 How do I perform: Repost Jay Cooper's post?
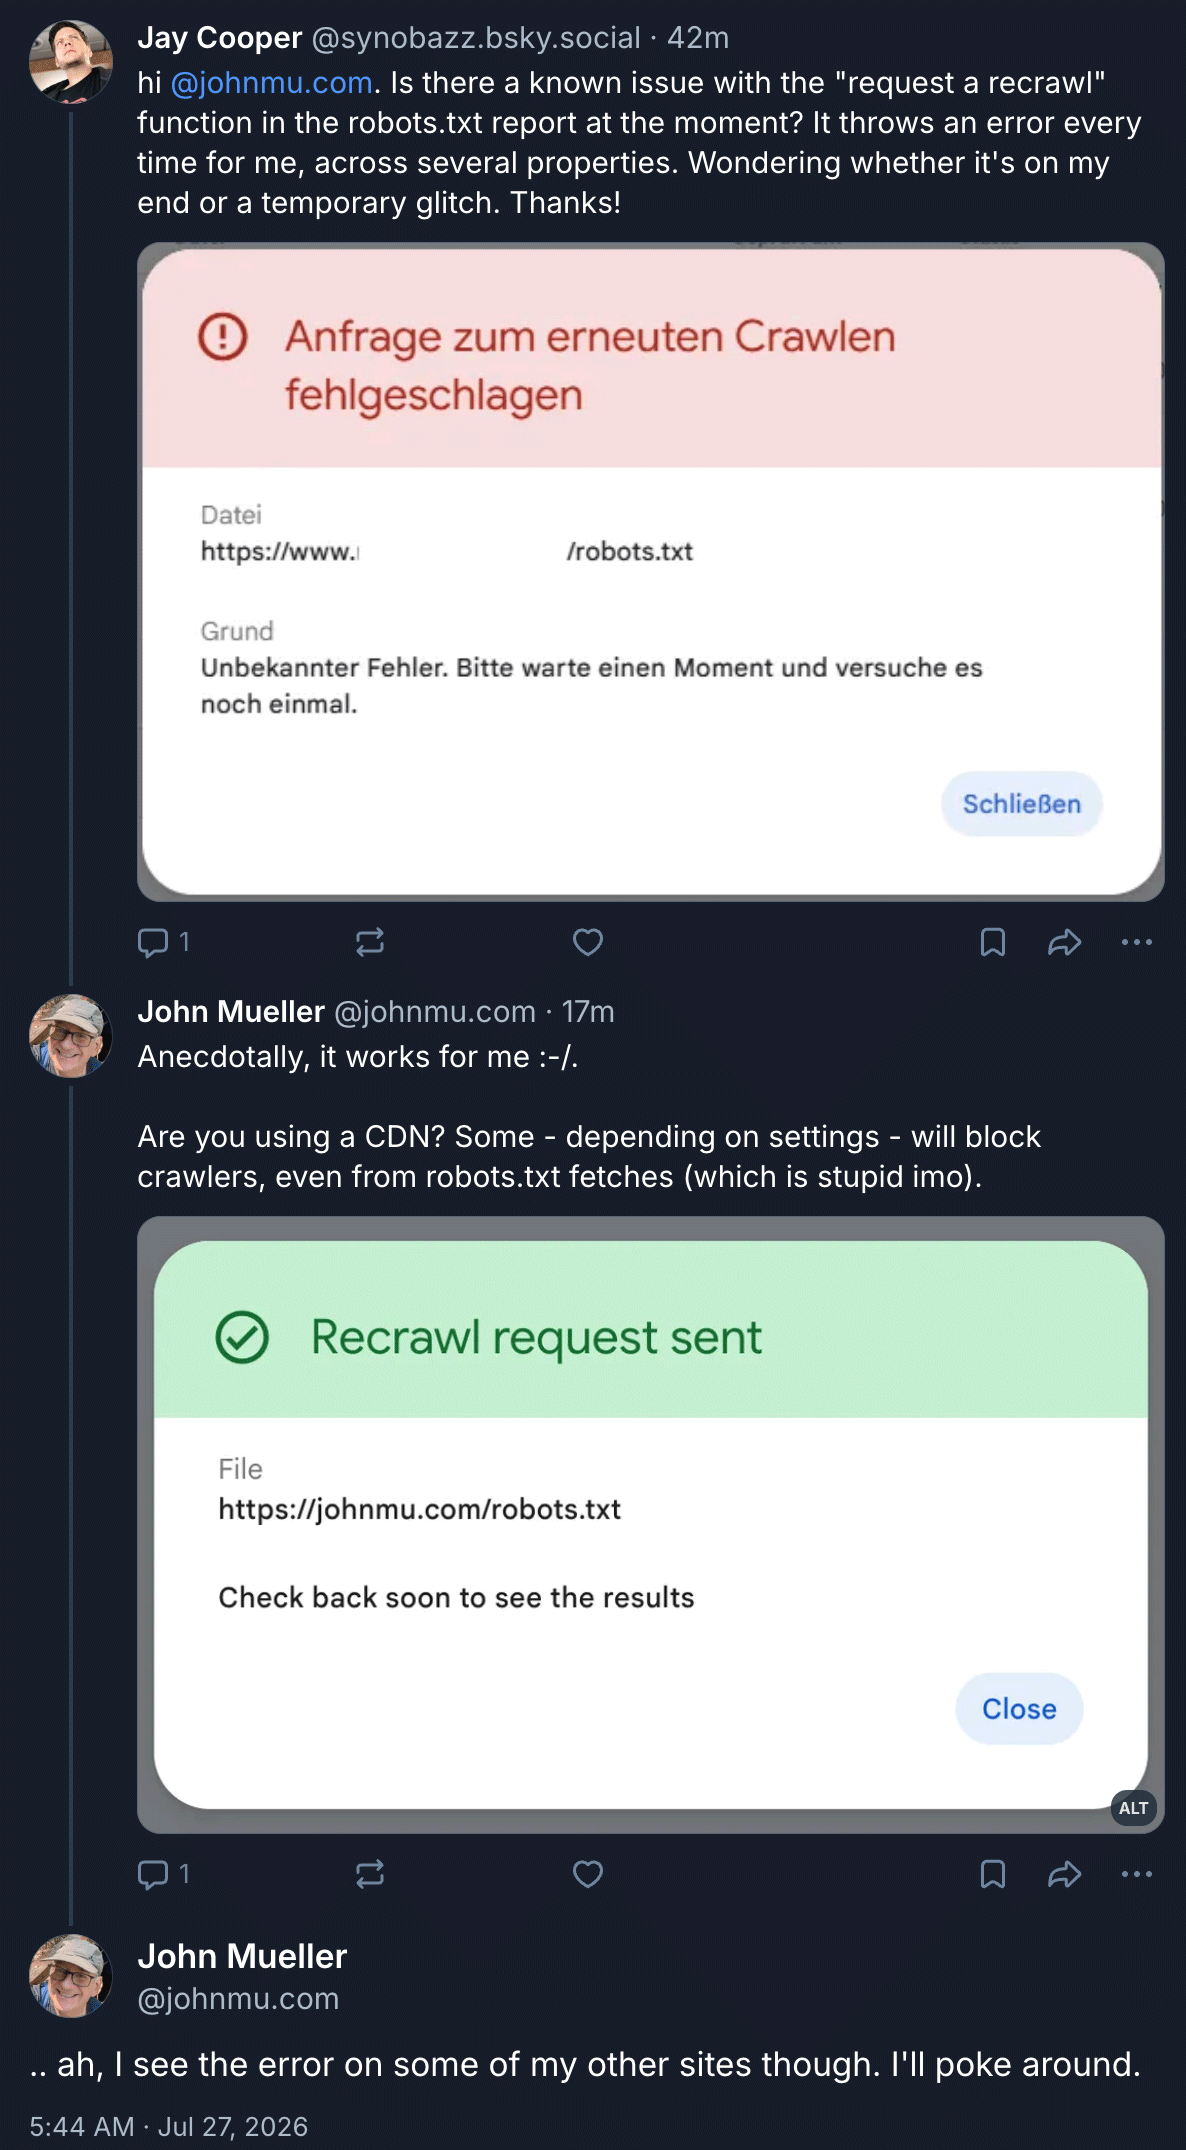coord(370,942)
